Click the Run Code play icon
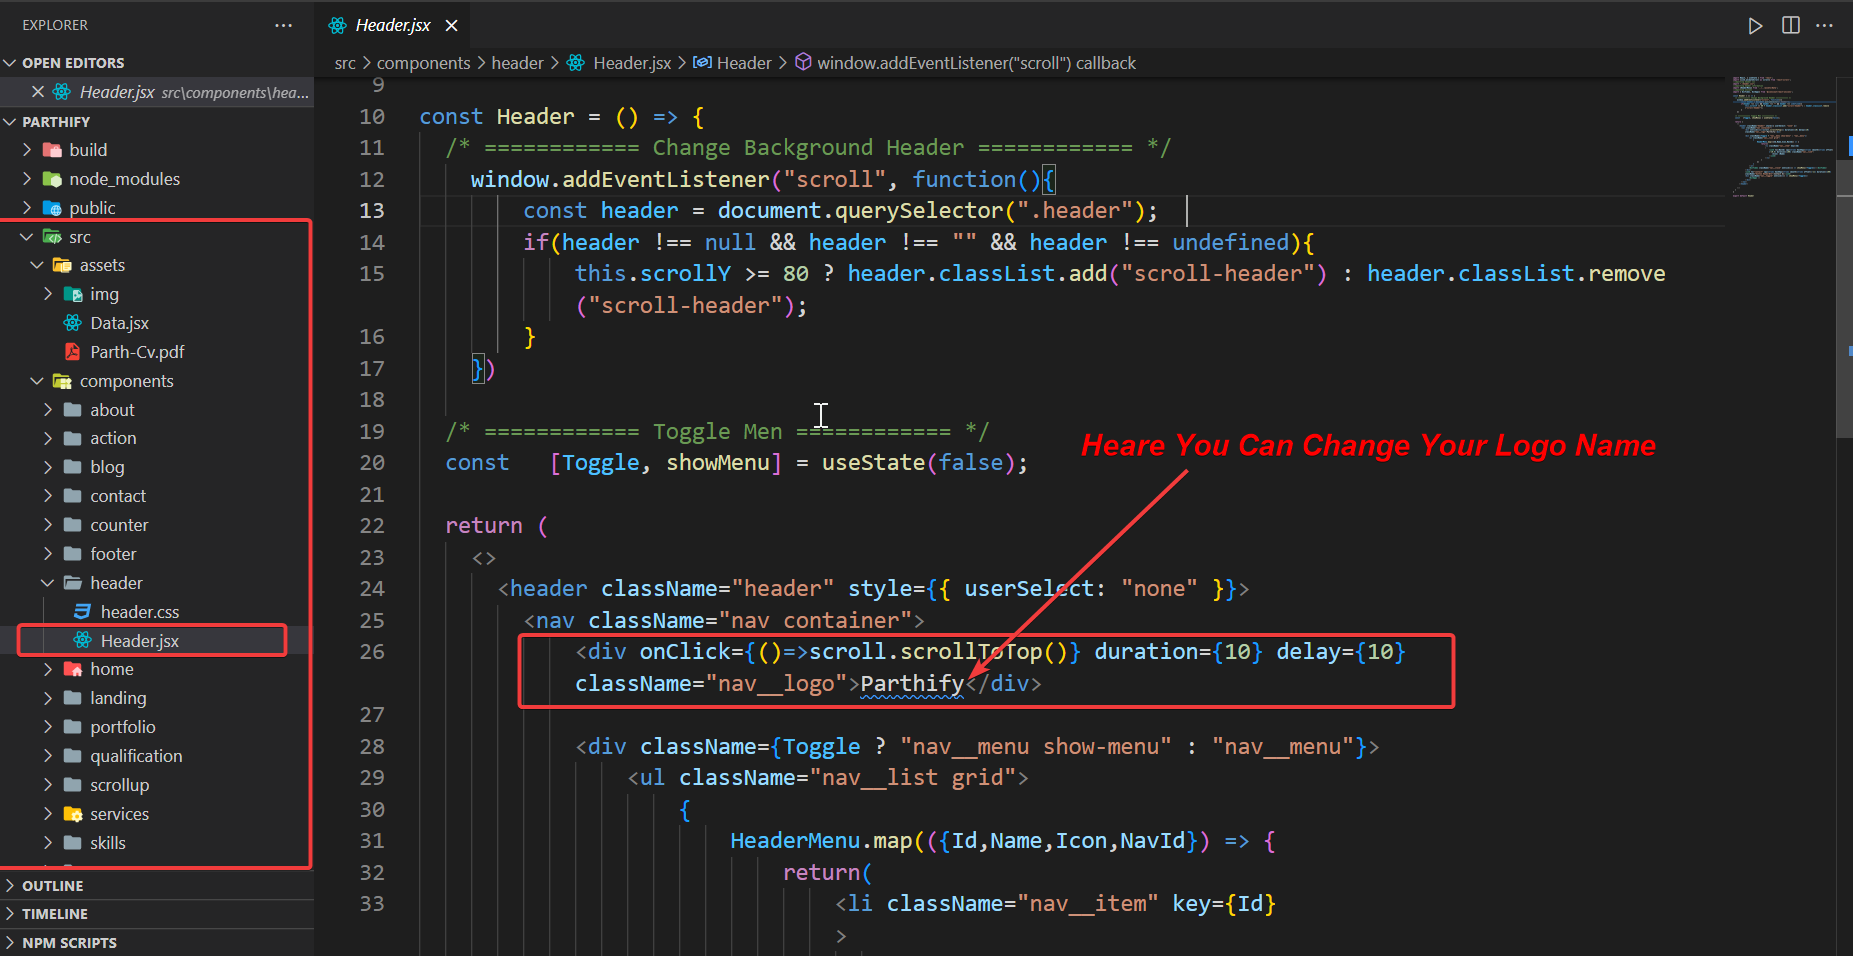Screen dimensions: 1853x956 click(1755, 26)
